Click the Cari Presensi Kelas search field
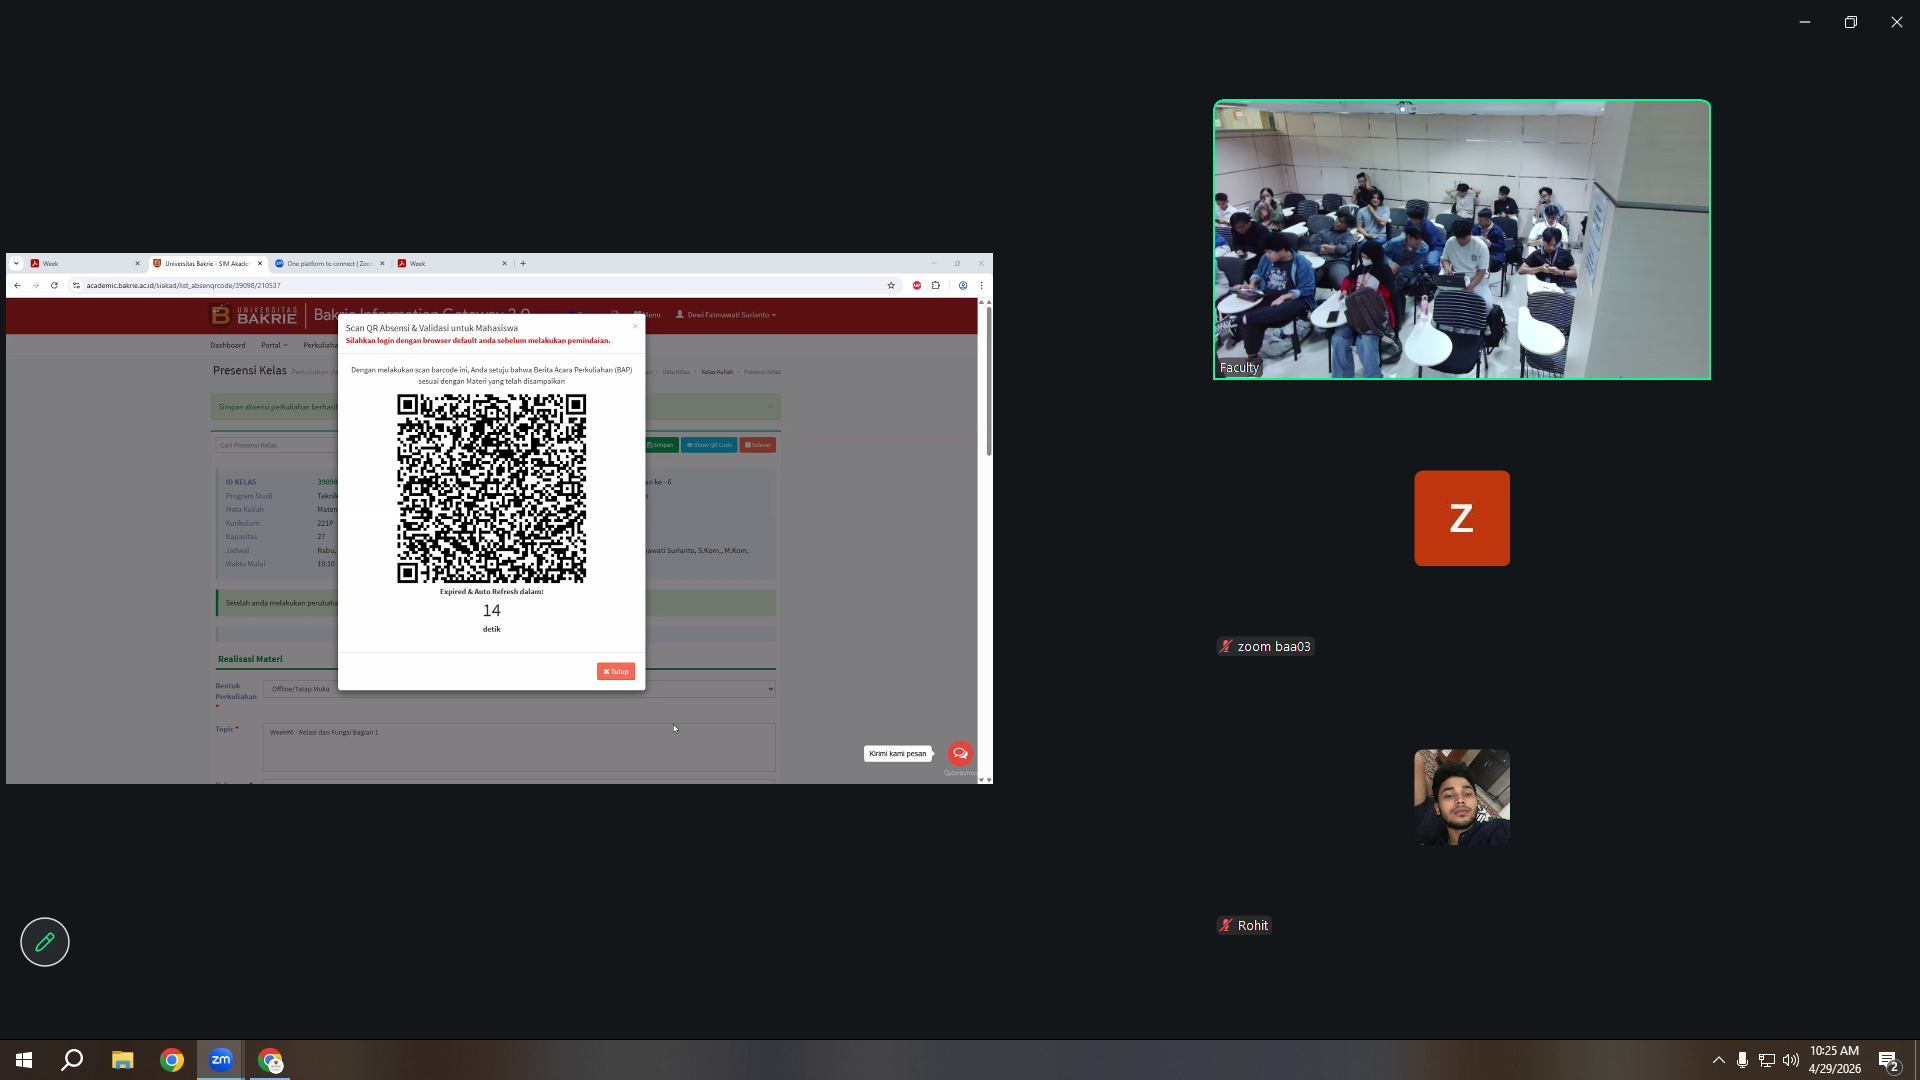1920x1080 pixels. tap(277, 445)
